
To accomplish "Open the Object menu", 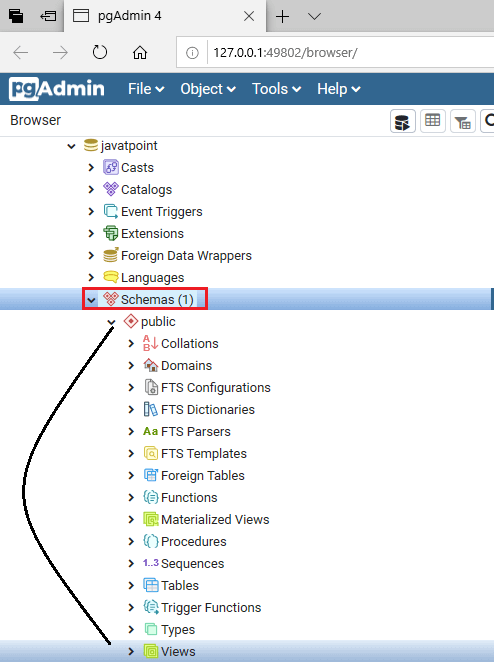I will click(208, 89).
